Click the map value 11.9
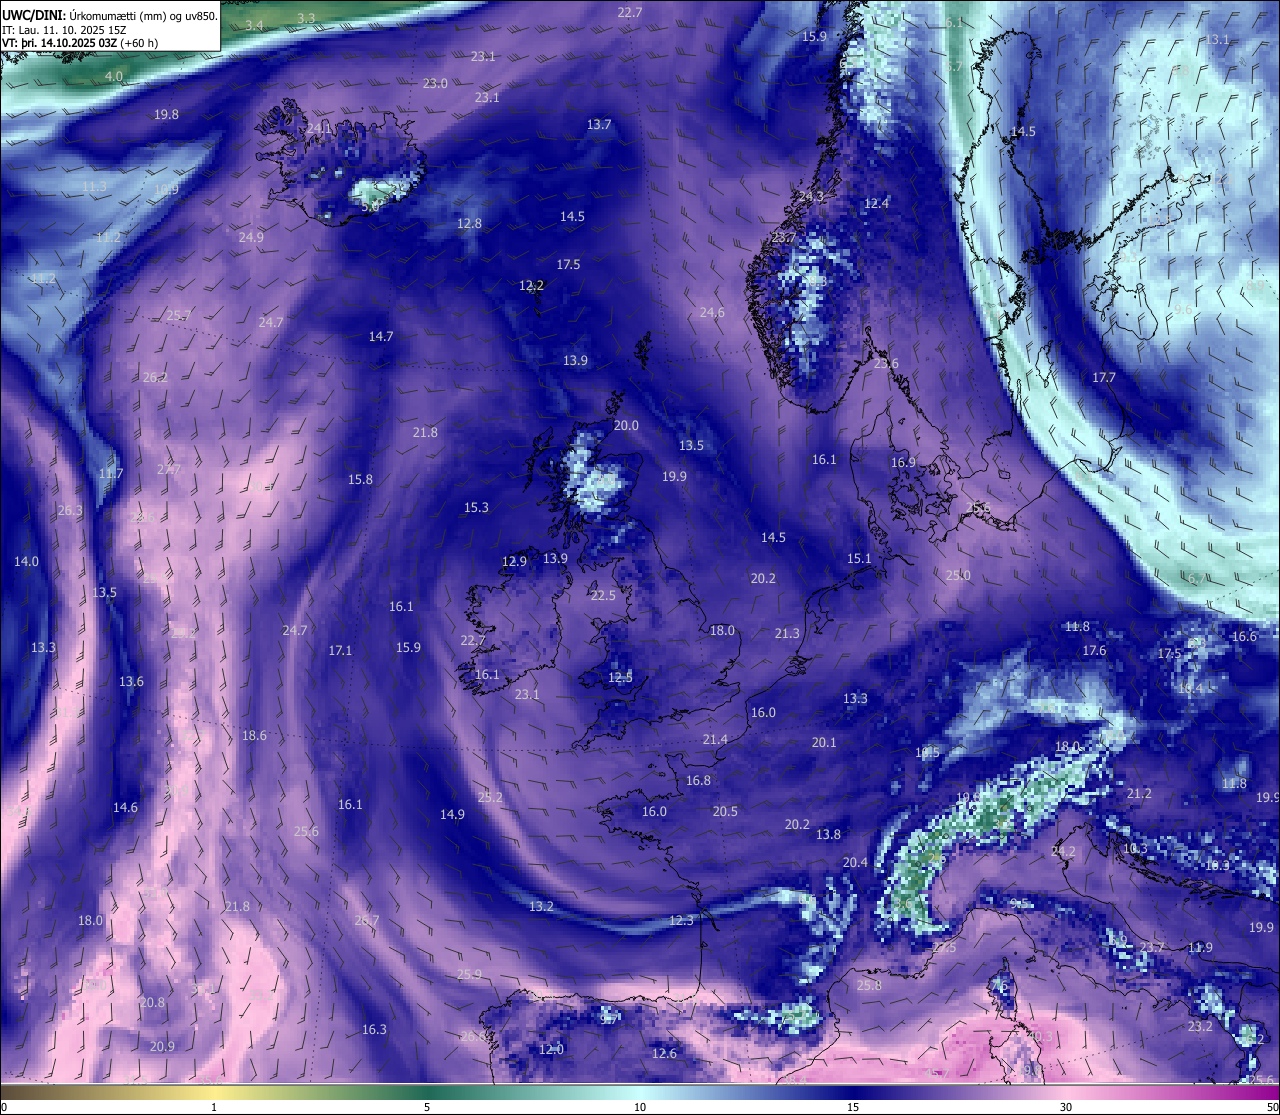Image resolution: width=1280 pixels, height=1115 pixels. click(1200, 947)
